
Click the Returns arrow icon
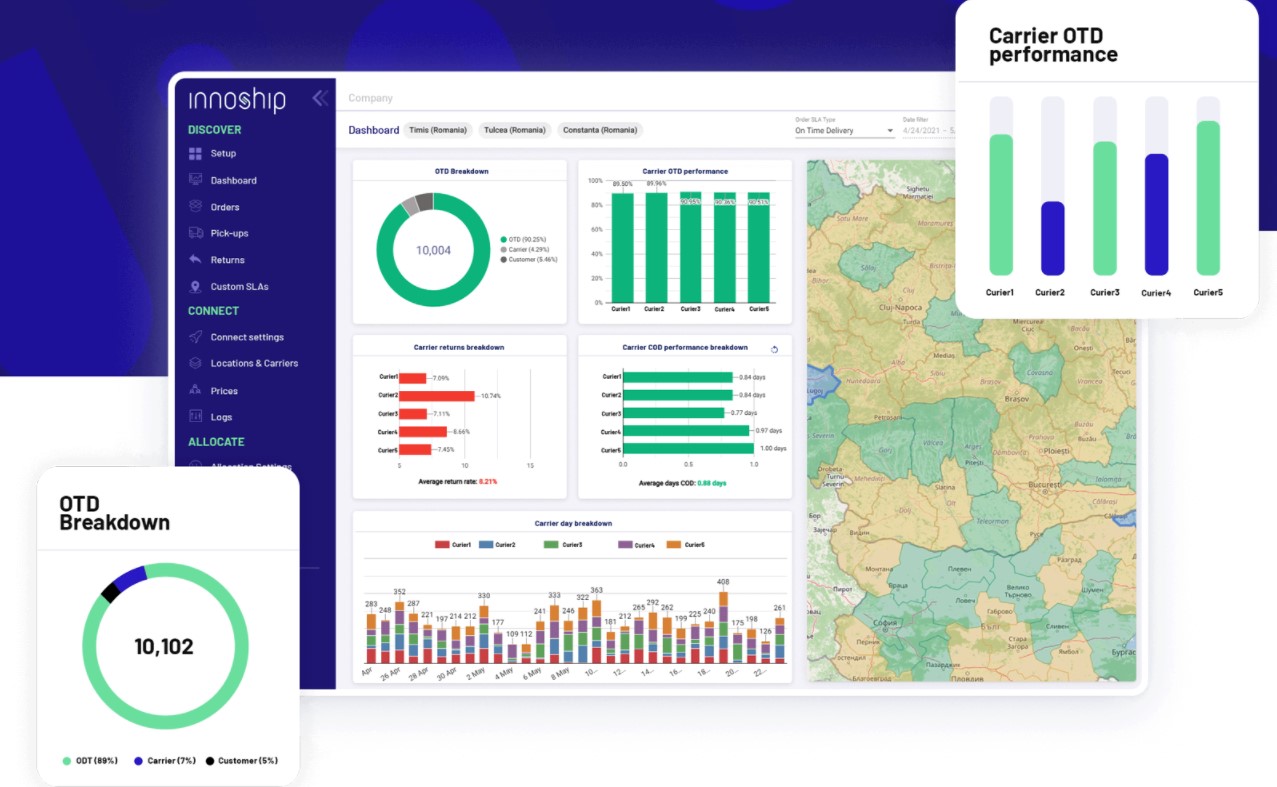195,260
